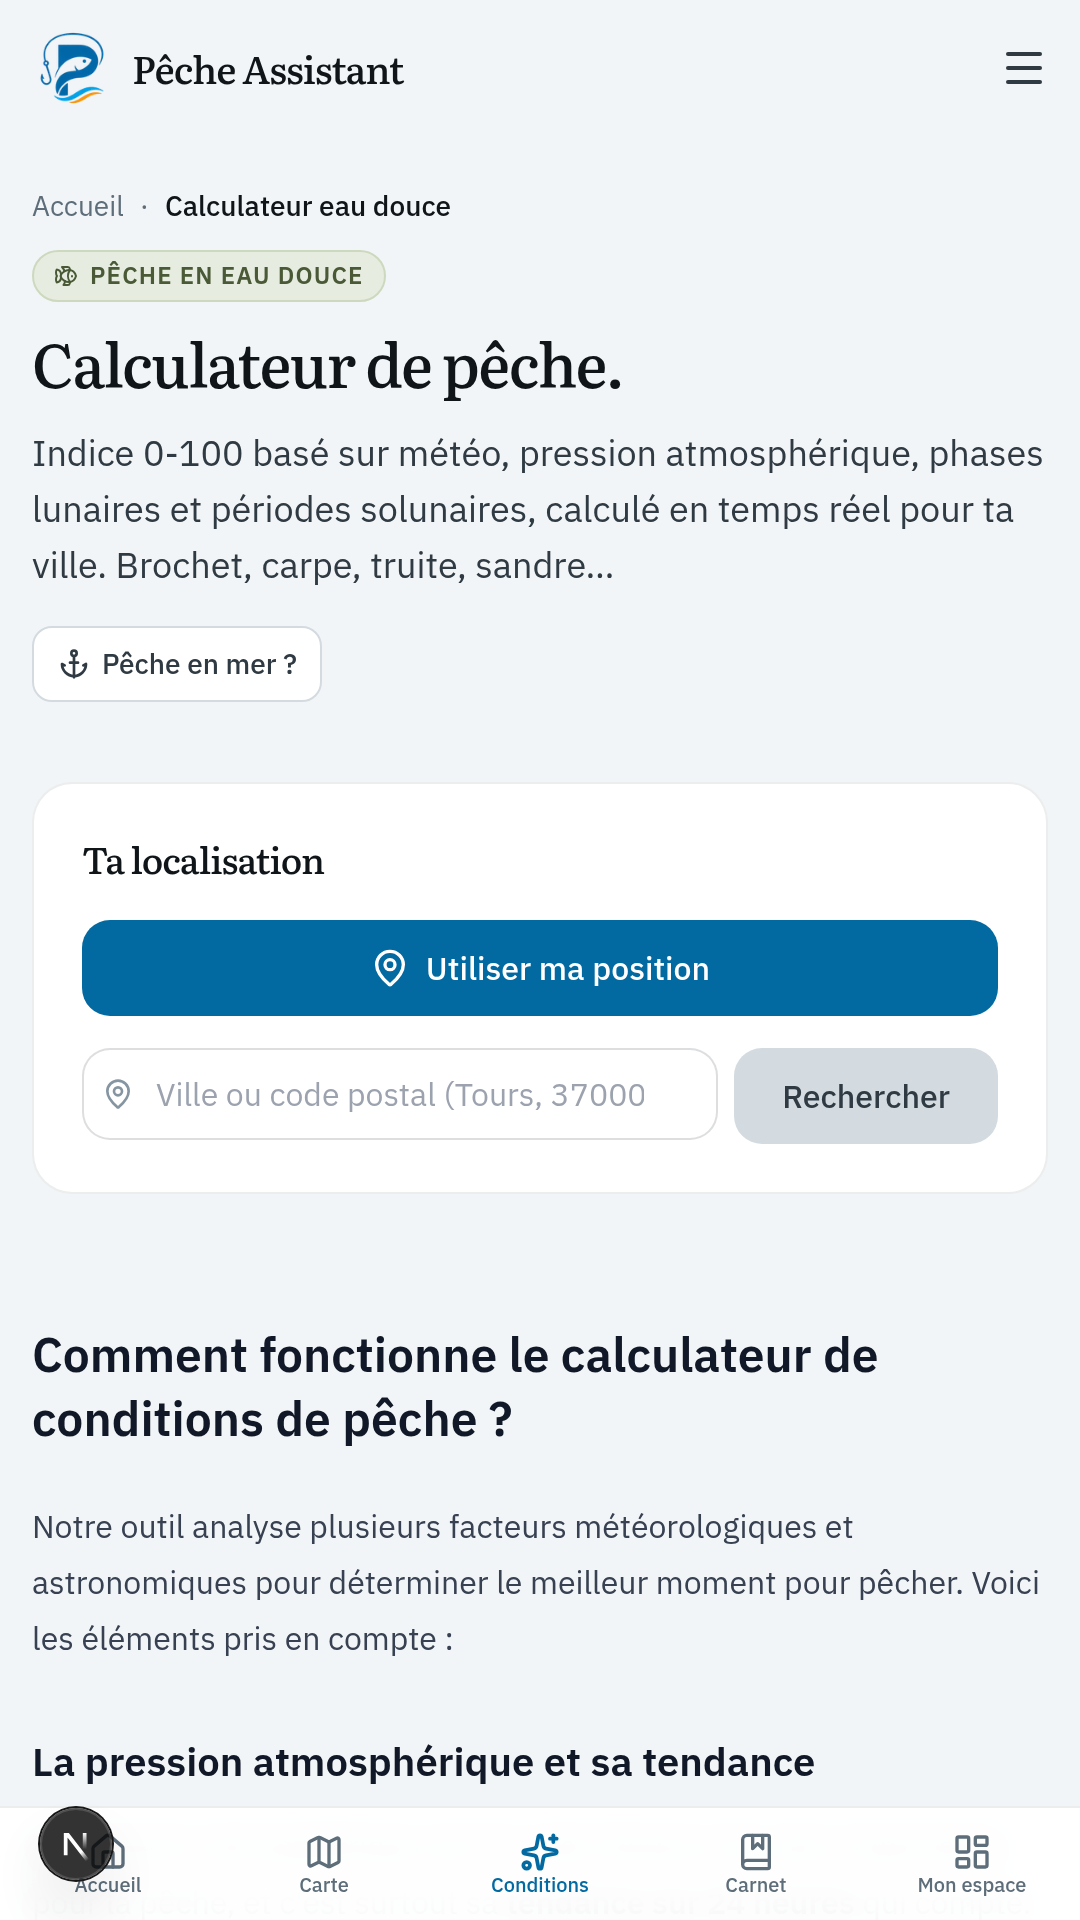Switch to the Mon espace tab label
1080x1920 pixels.
(x=972, y=1885)
